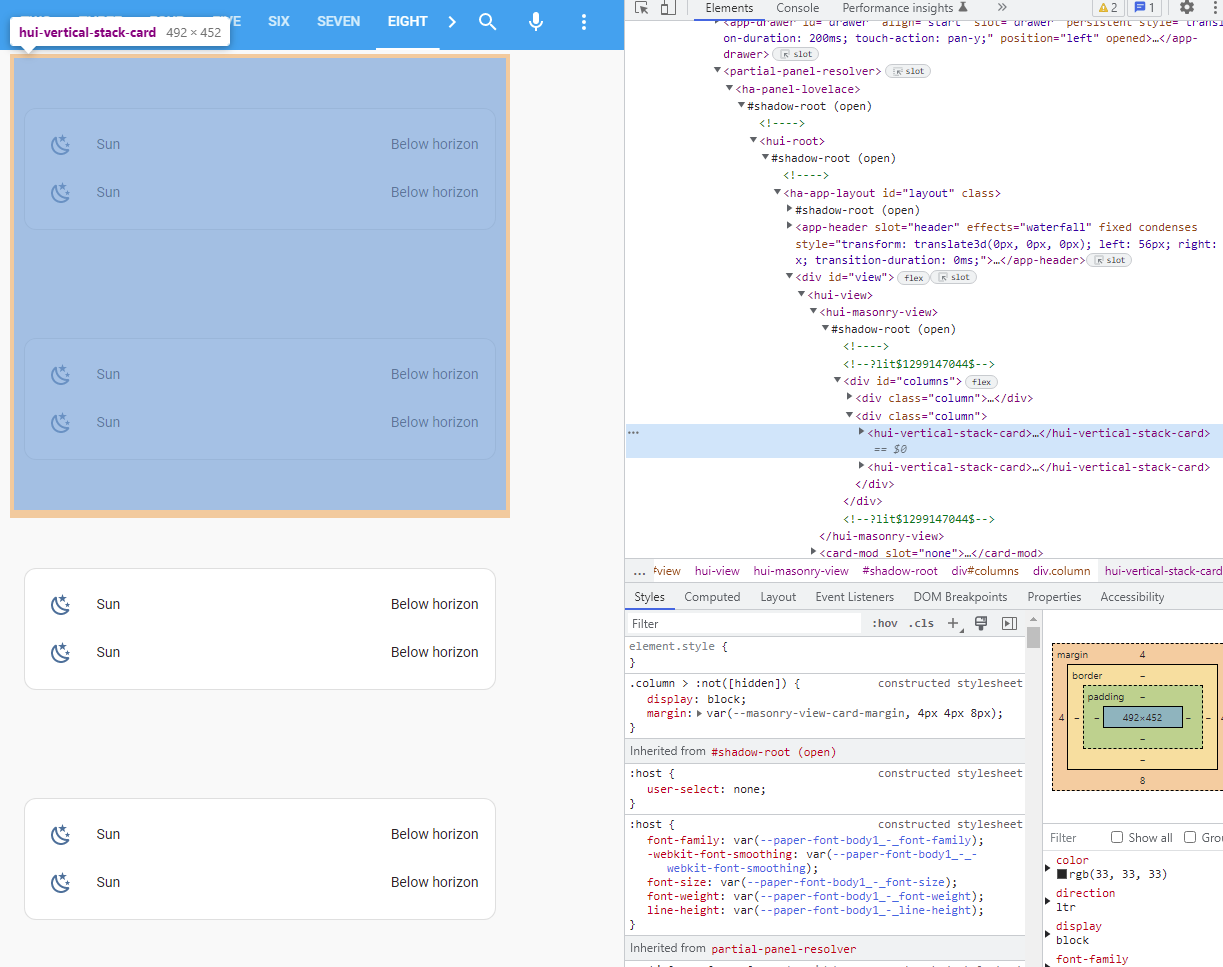Viewport: 1223px width, 967px height.
Task: Toggle element state with :hov
Action: tap(884, 622)
